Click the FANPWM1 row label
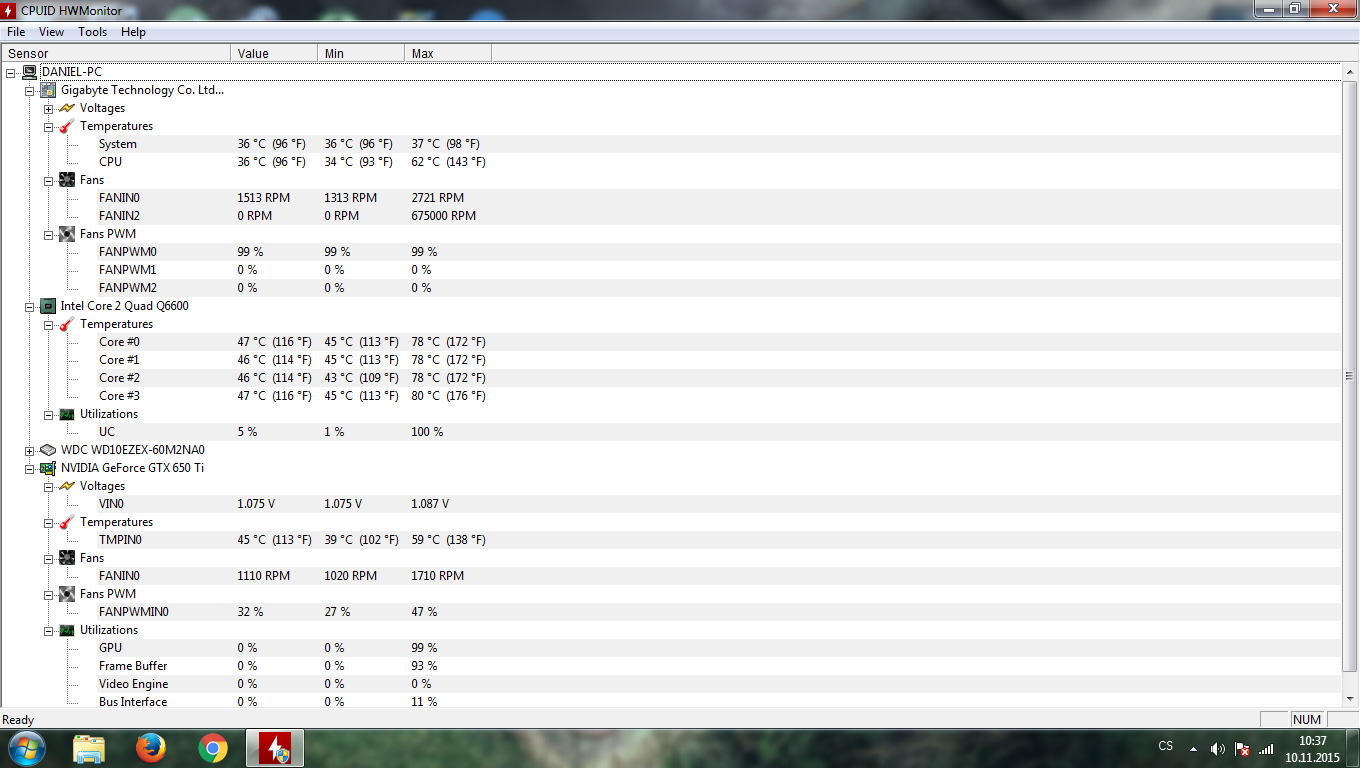Screen dimensions: 1360x768 click(128, 270)
